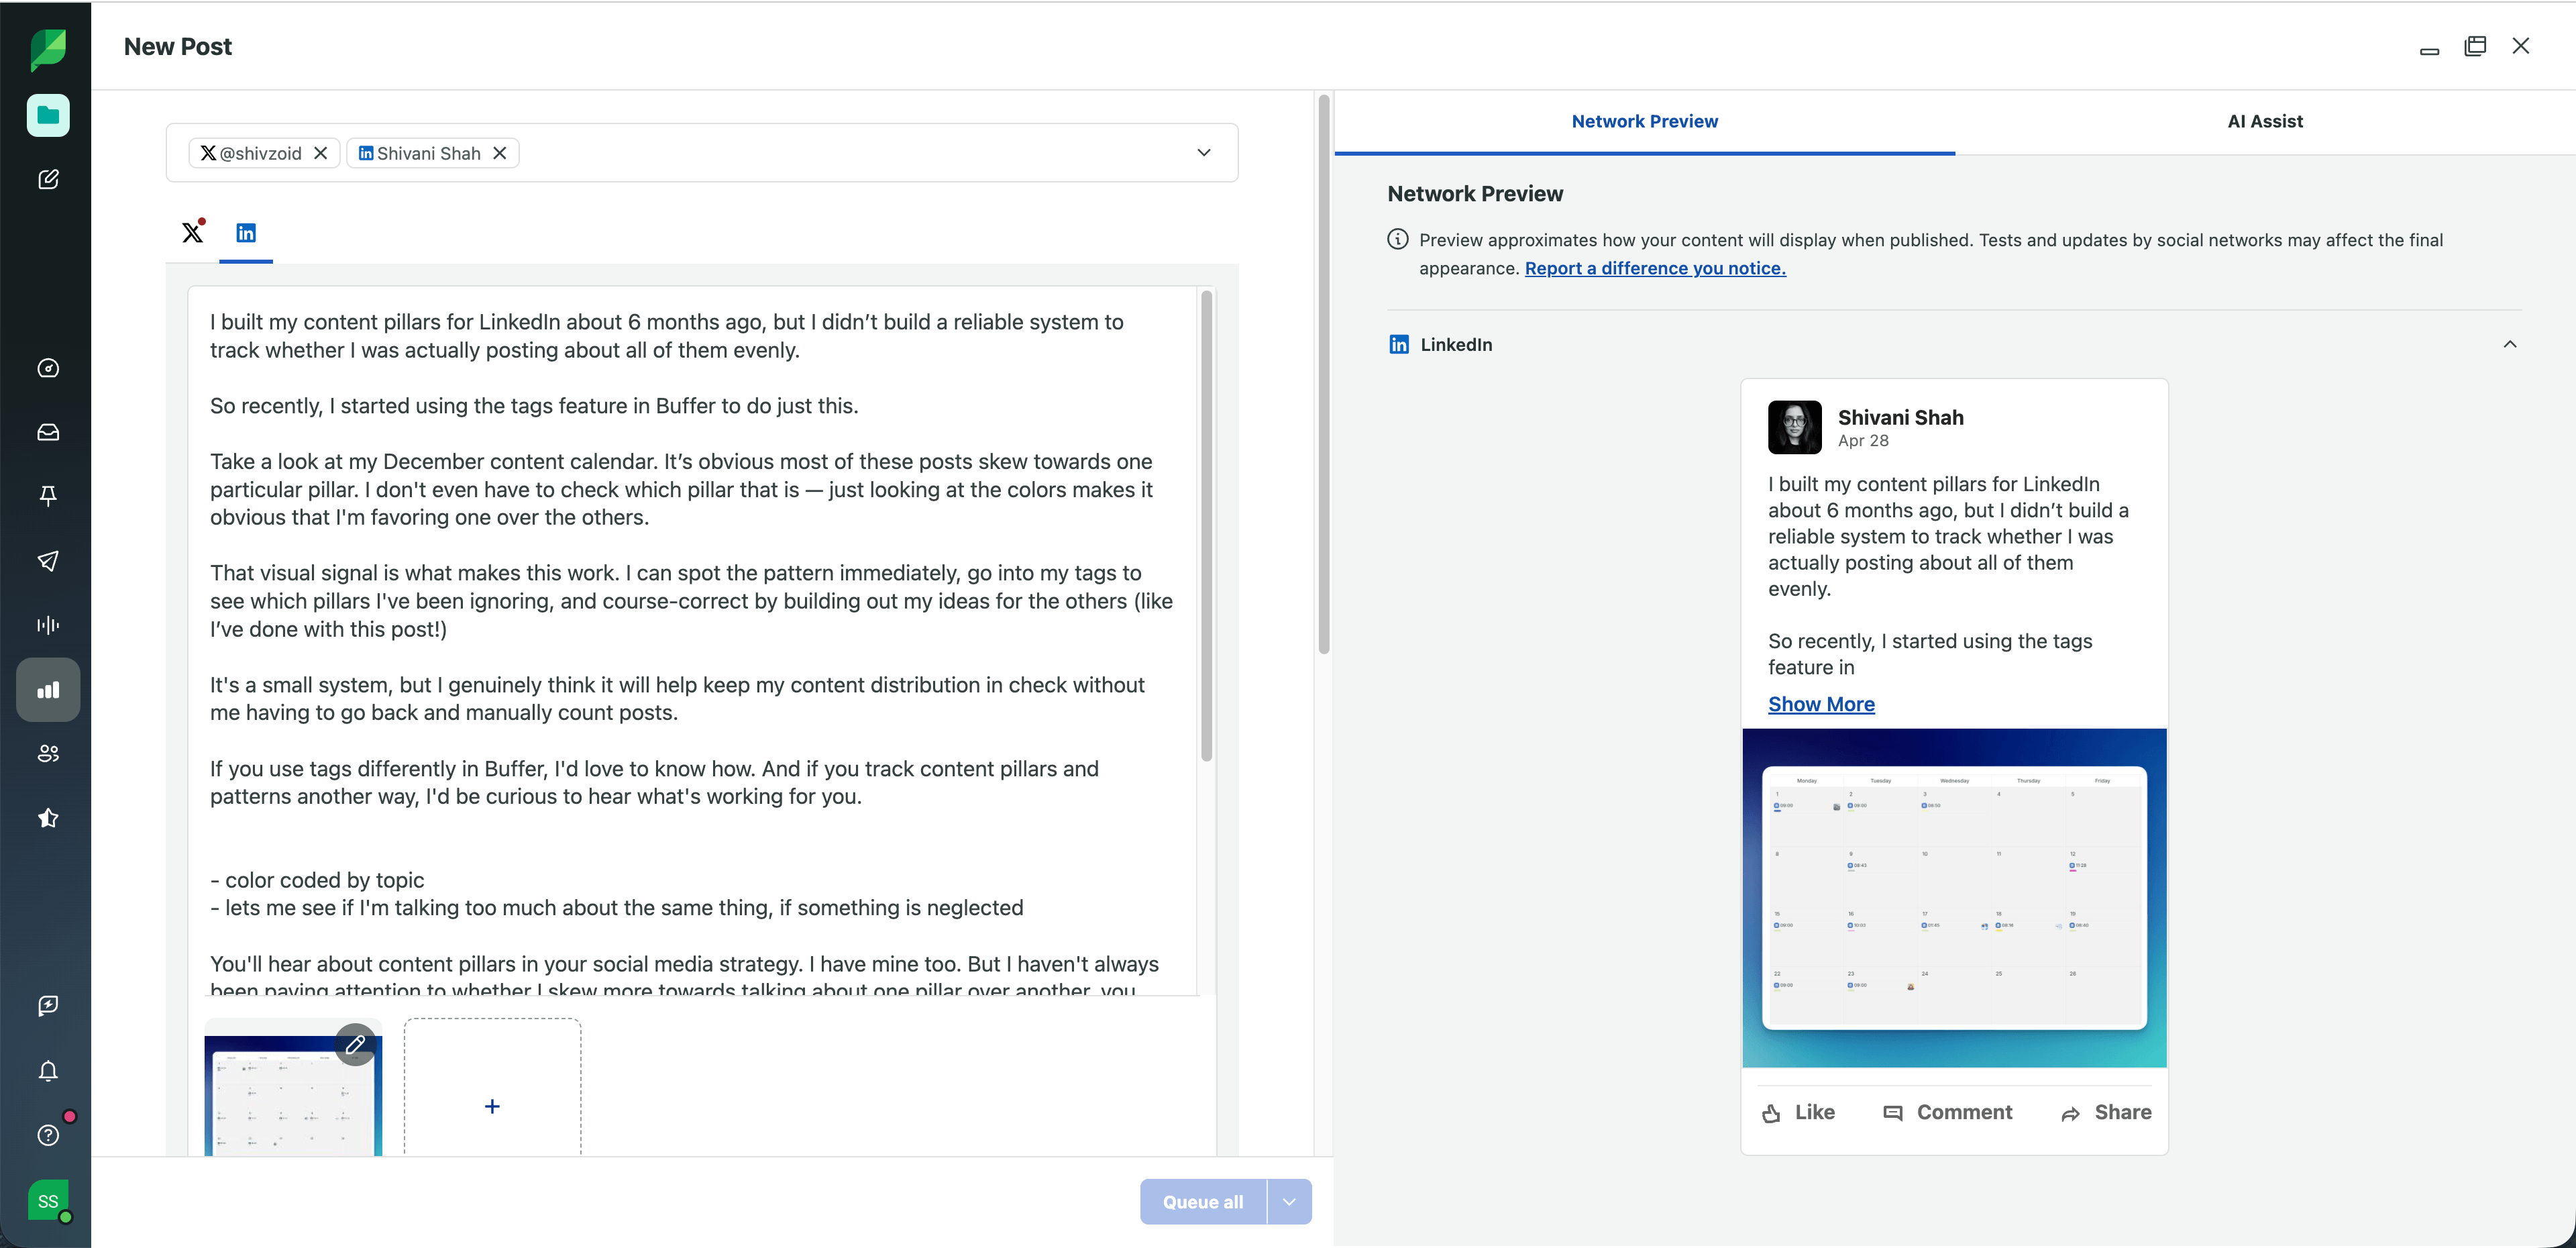Viewport: 2576px width, 1248px height.
Task: Click Share in the LinkedIn preview
Action: pos(2106,1113)
